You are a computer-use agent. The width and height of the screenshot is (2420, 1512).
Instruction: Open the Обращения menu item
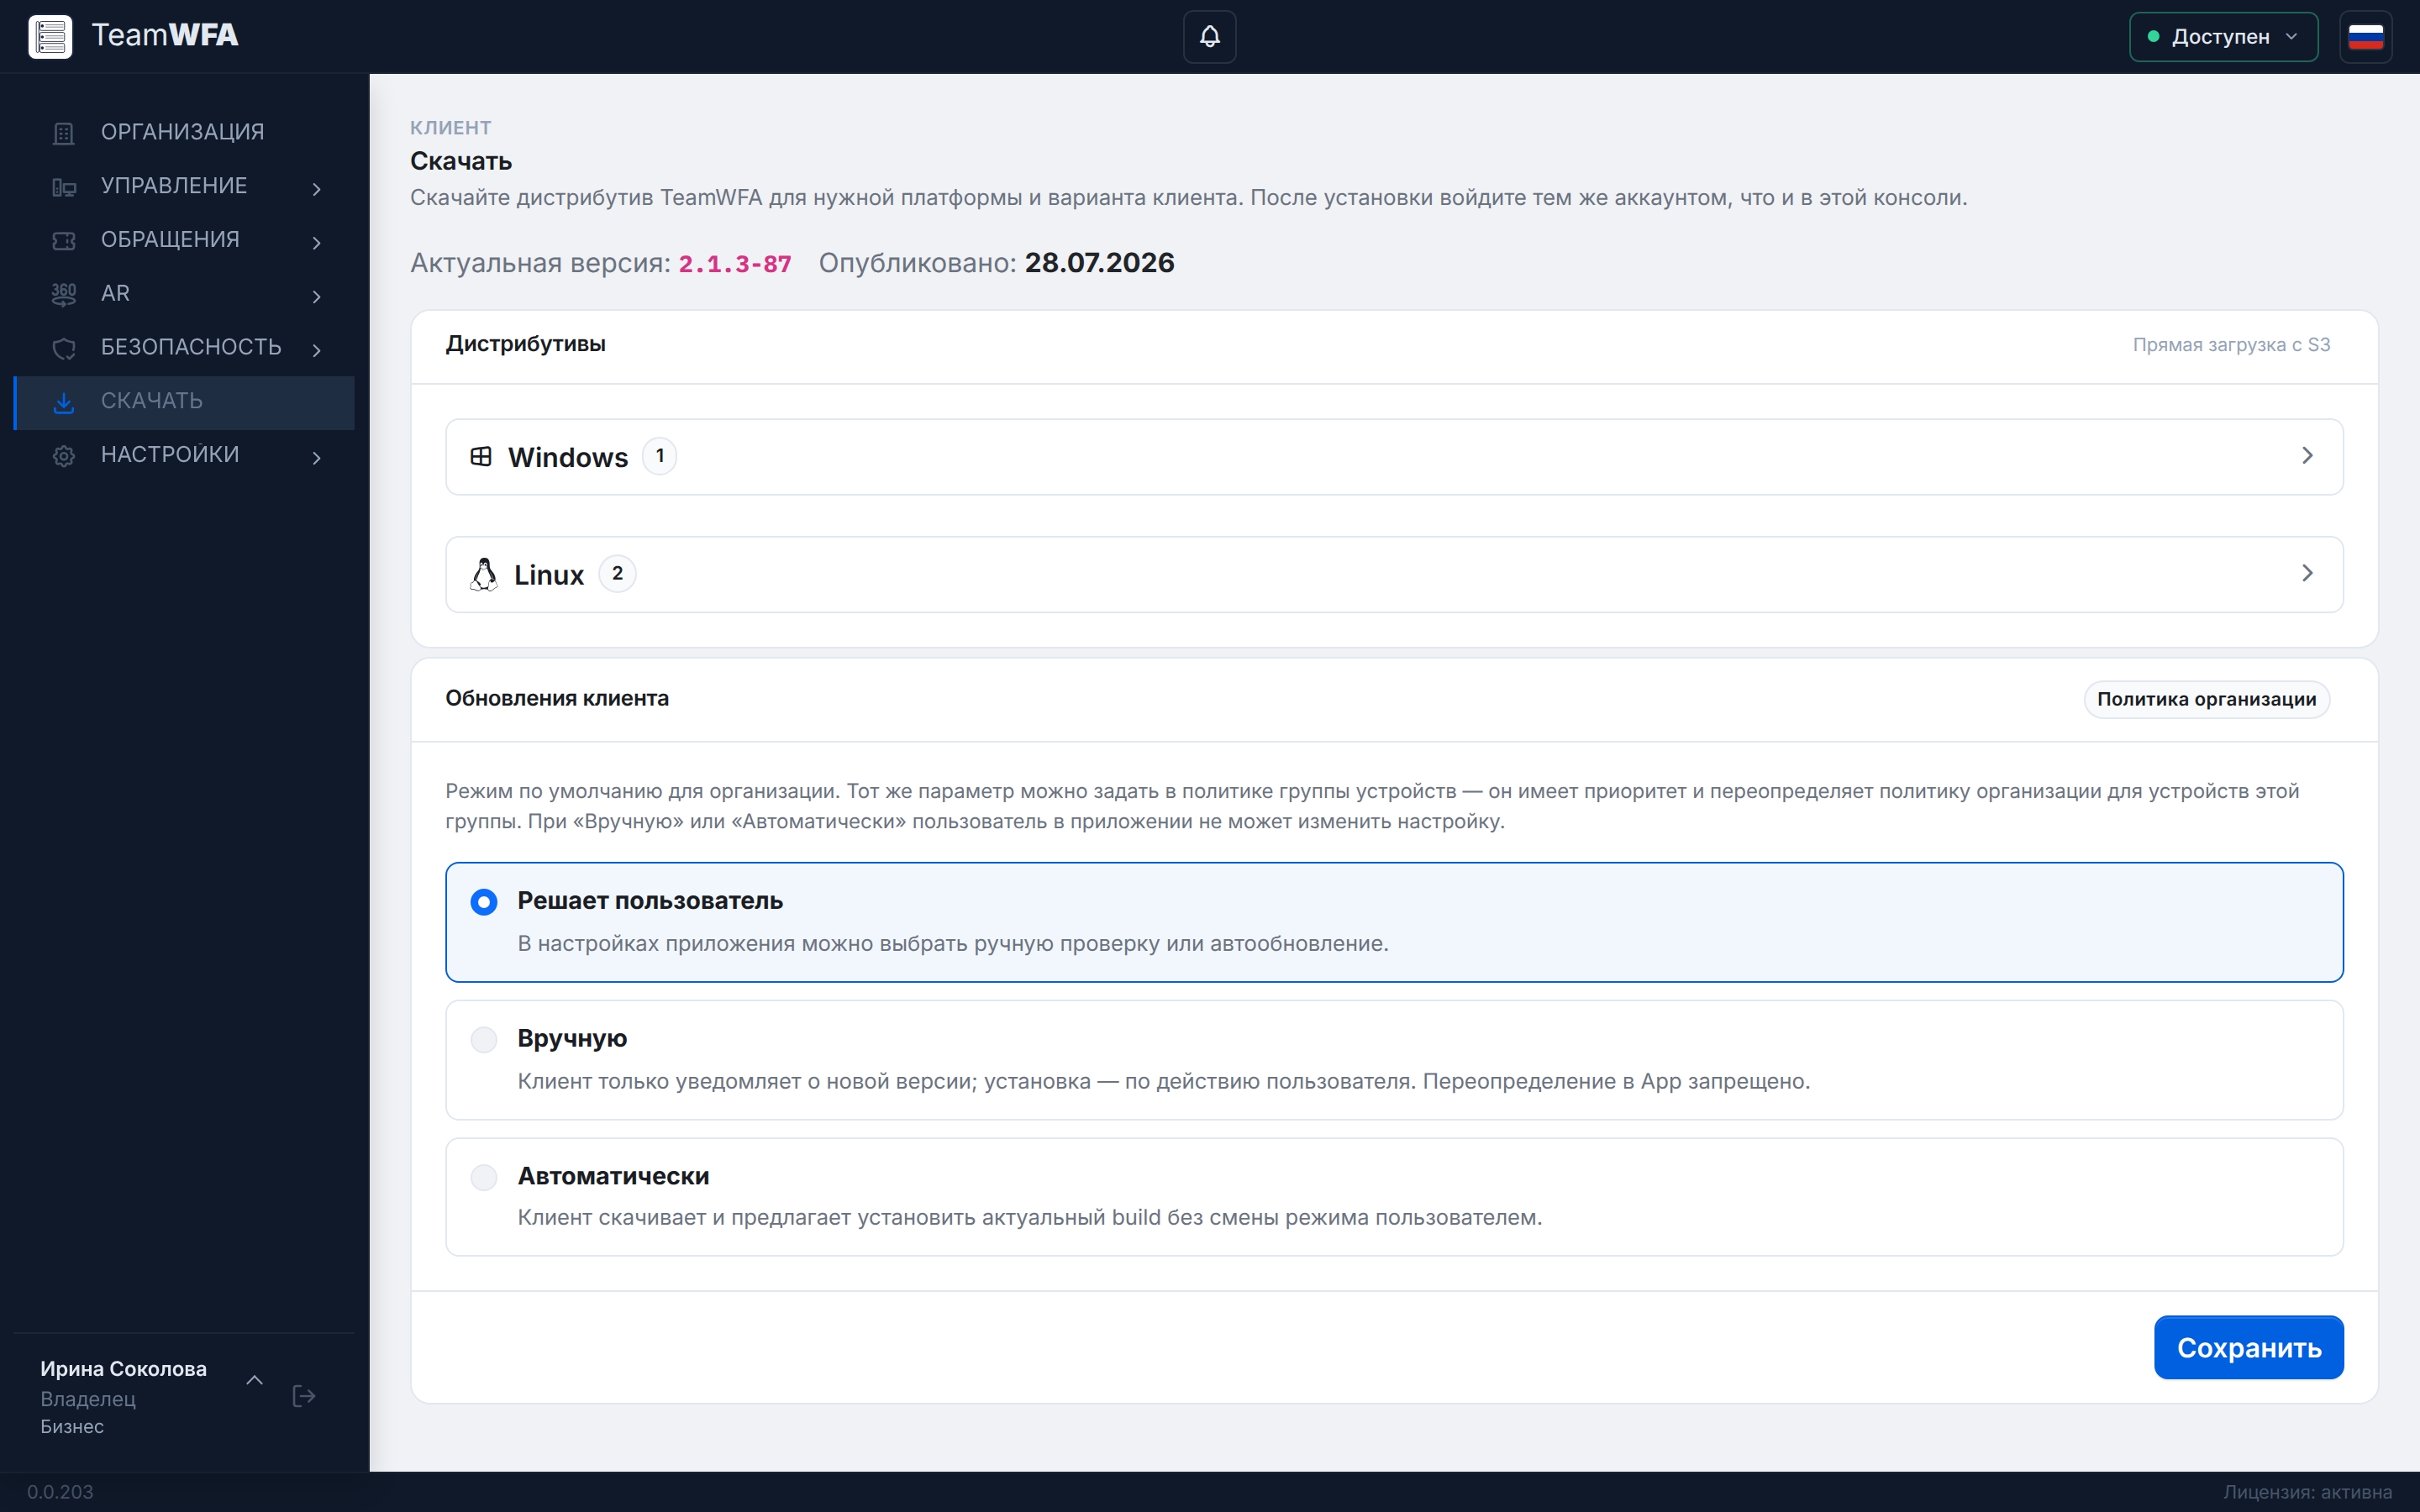[184, 240]
